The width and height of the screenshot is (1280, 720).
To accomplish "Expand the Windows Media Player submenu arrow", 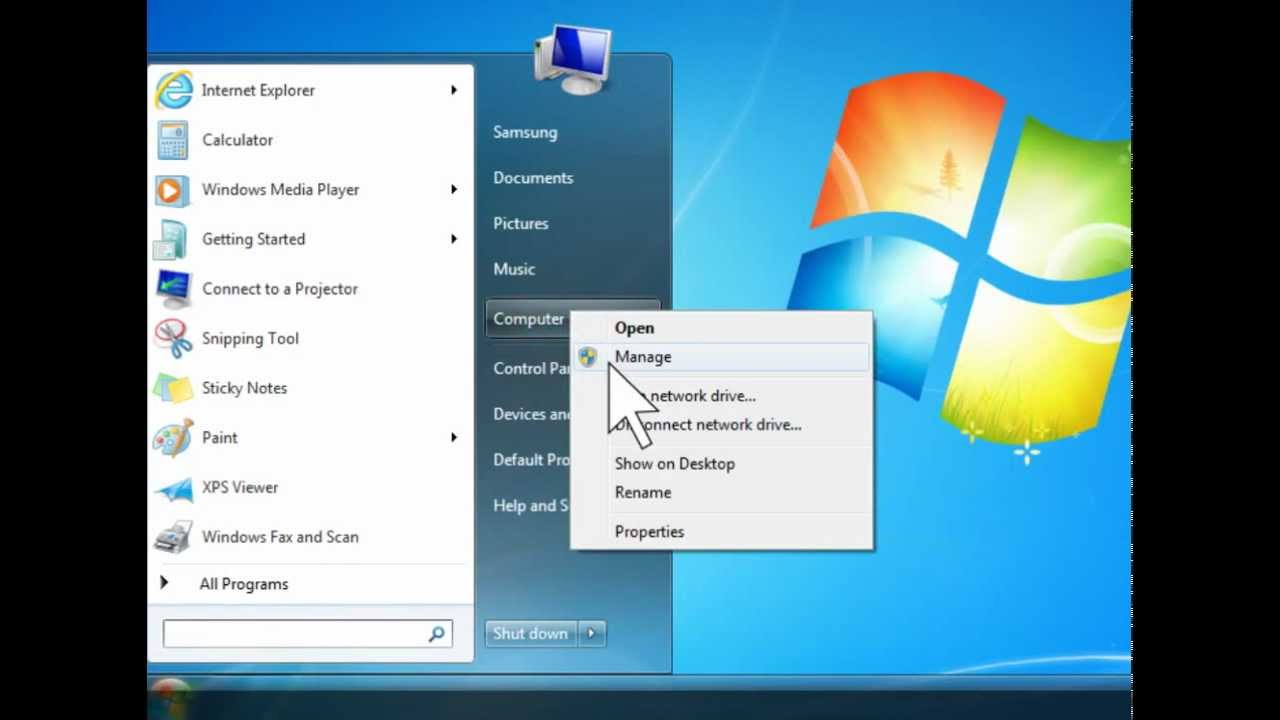I will point(454,189).
